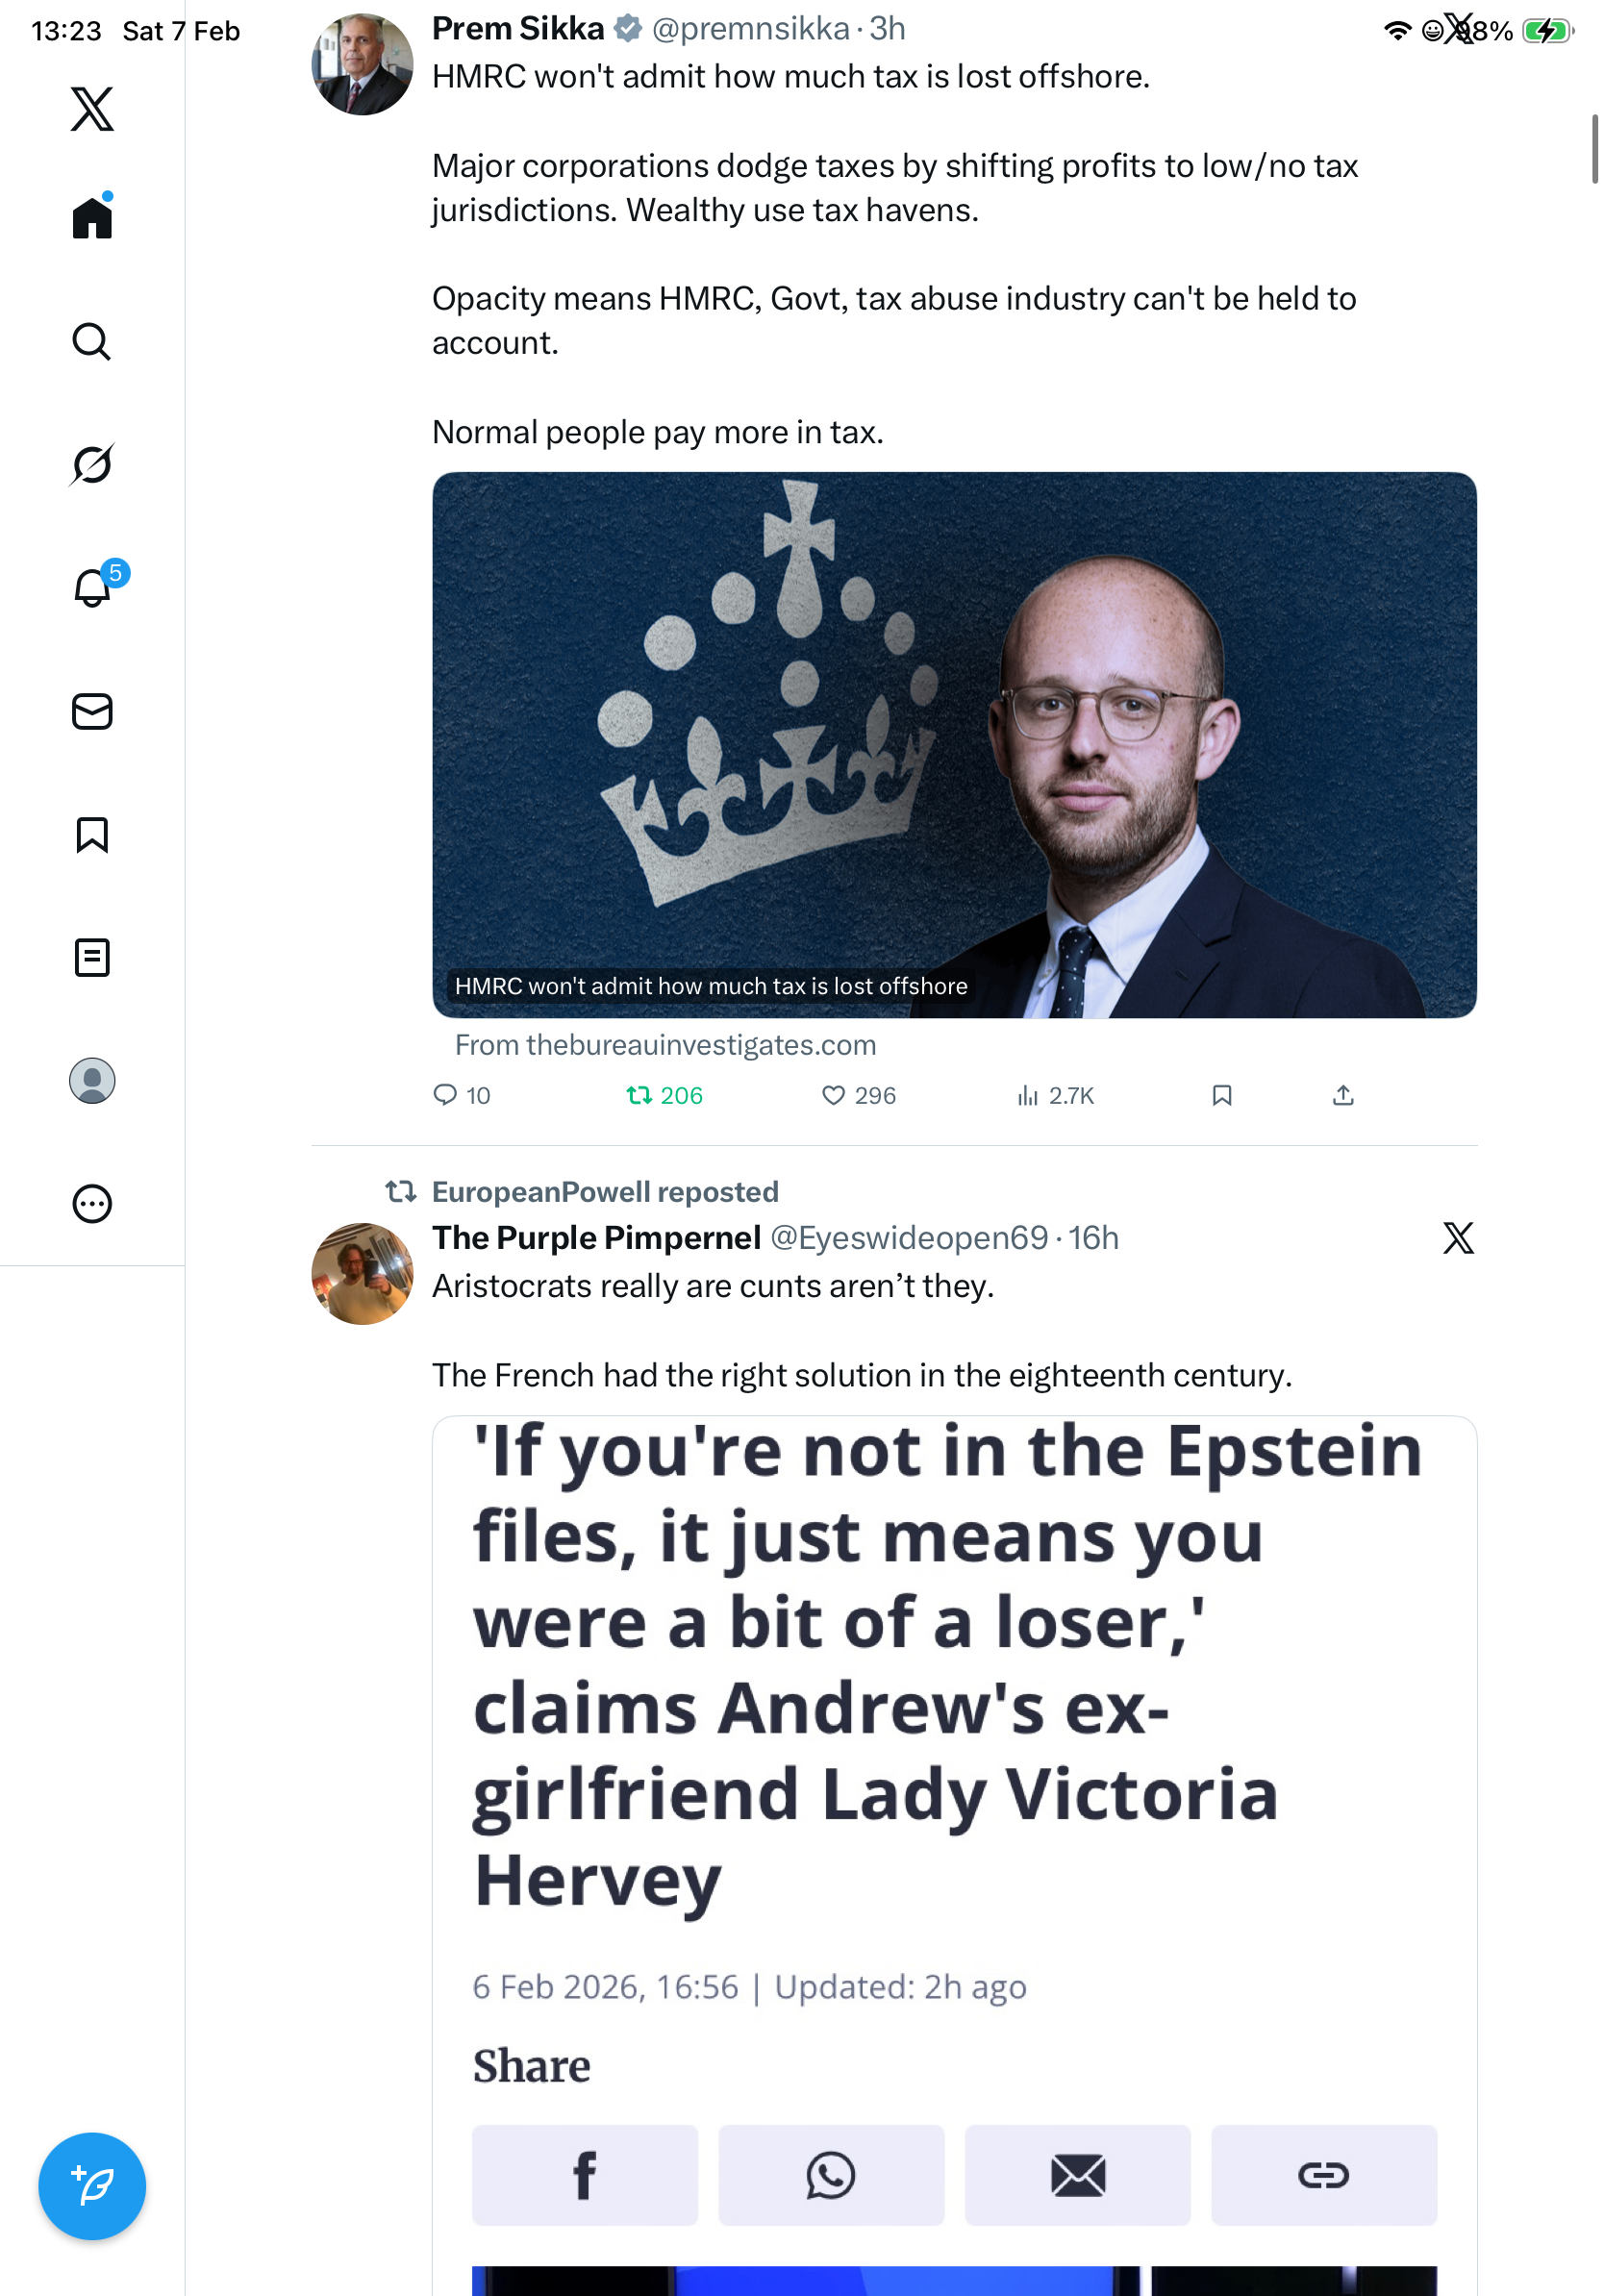Open the Home feed icon

(x=92, y=217)
